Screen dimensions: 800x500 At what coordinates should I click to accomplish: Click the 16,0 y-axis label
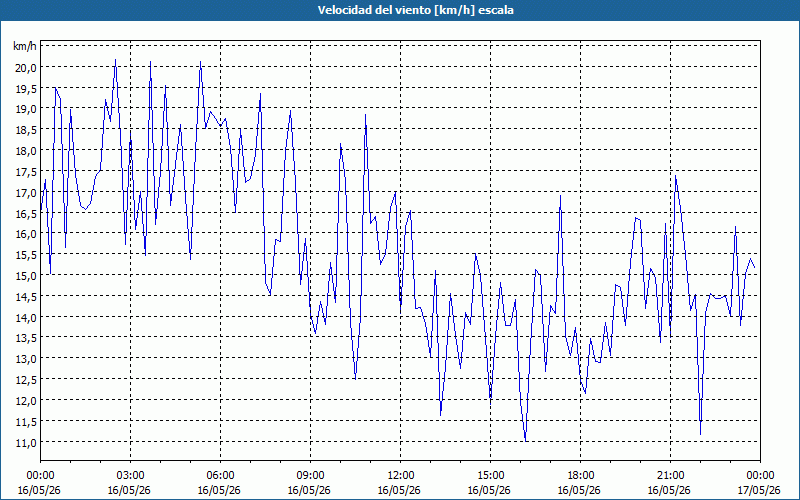tap(26, 234)
